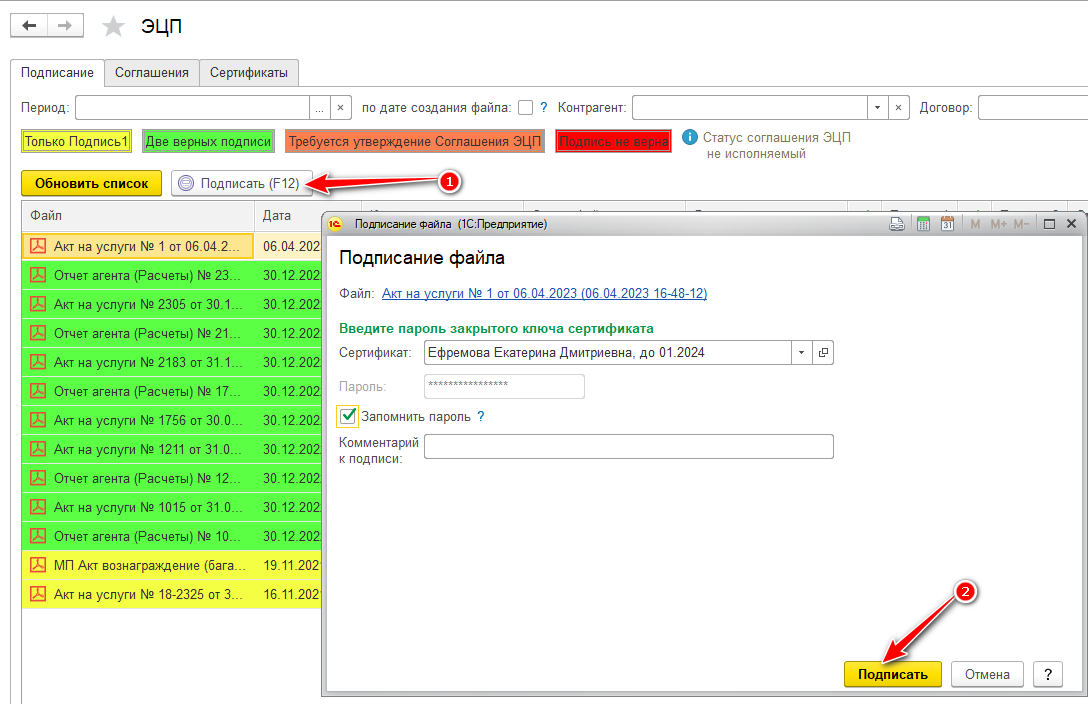Viewport: 1088px width, 704px height.
Task: Expand the Сертификат dropdown list
Action: click(x=801, y=352)
